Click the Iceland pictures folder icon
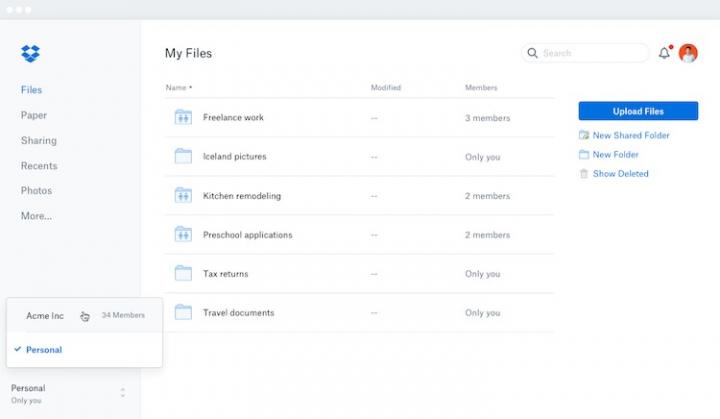This screenshot has width=720, height=419. 183,156
